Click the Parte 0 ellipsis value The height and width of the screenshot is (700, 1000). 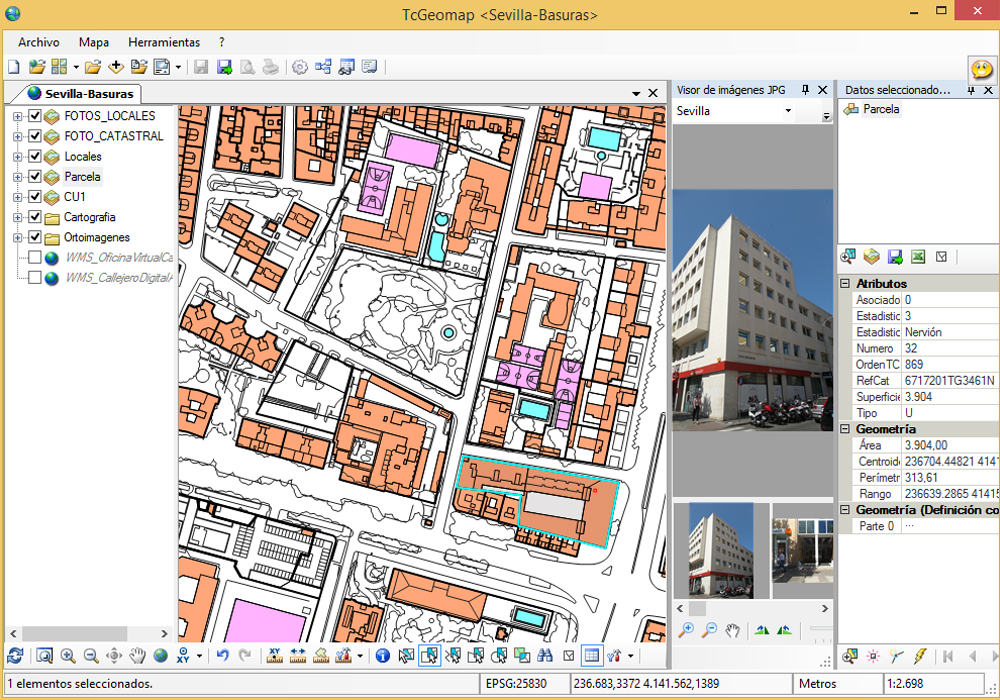(909, 526)
